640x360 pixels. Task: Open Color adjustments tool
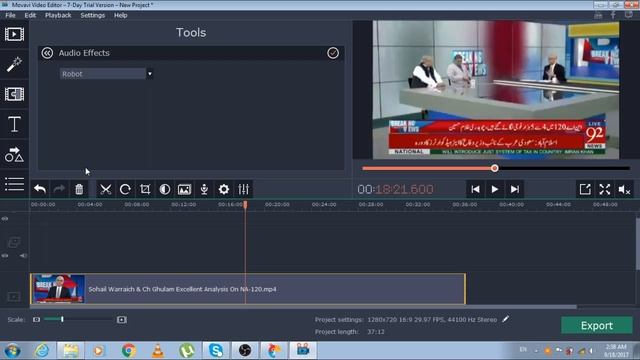click(165, 189)
